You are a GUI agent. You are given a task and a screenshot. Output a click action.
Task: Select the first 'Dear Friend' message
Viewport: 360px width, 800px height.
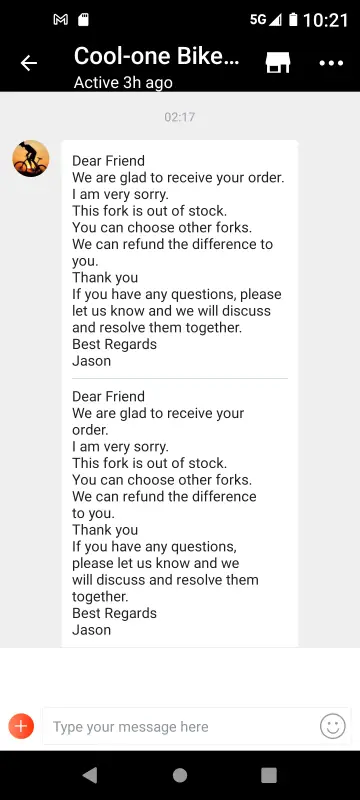(179, 260)
